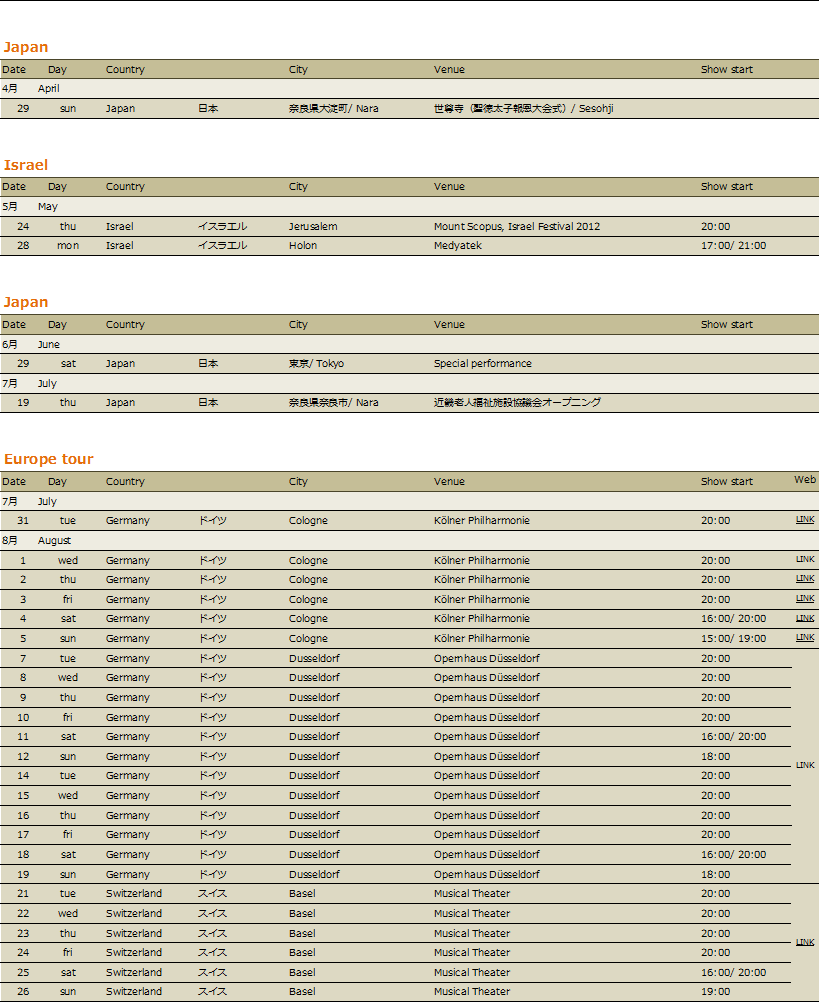This screenshot has height=1003, width=820.
Task: Click 'Basel' city on August 23 row
Action: click(x=302, y=933)
